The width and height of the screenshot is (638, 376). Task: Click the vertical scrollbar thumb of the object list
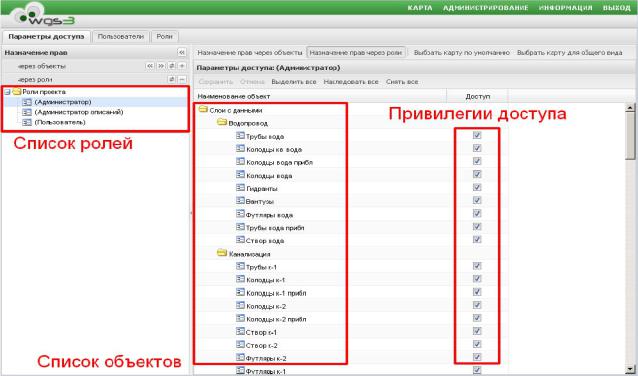click(x=630, y=136)
